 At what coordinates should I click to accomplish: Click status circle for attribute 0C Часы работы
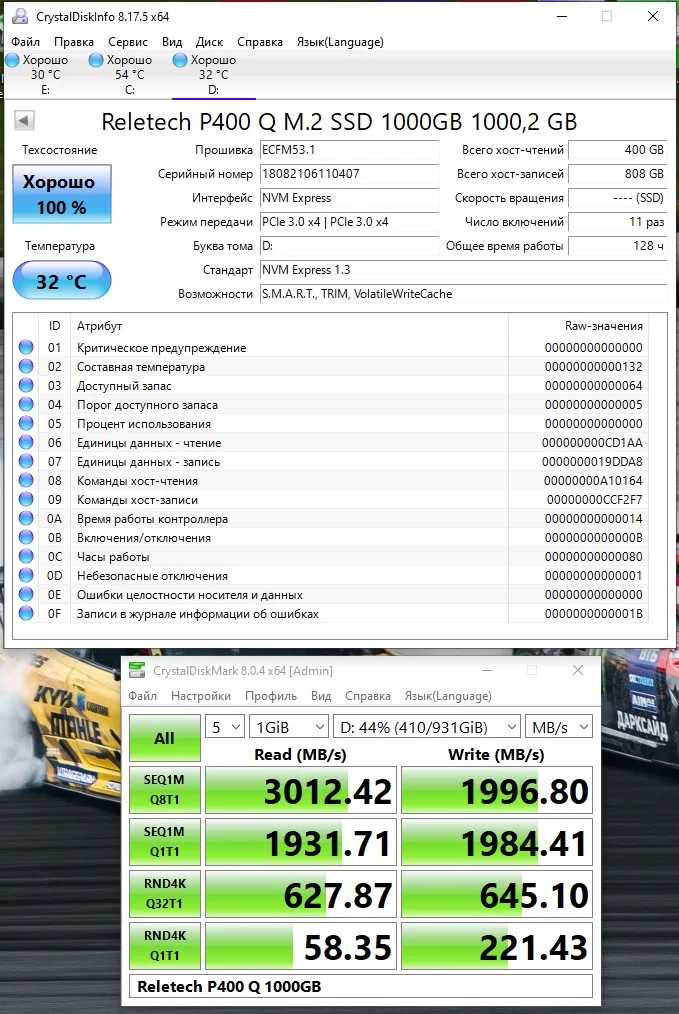point(26,556)
